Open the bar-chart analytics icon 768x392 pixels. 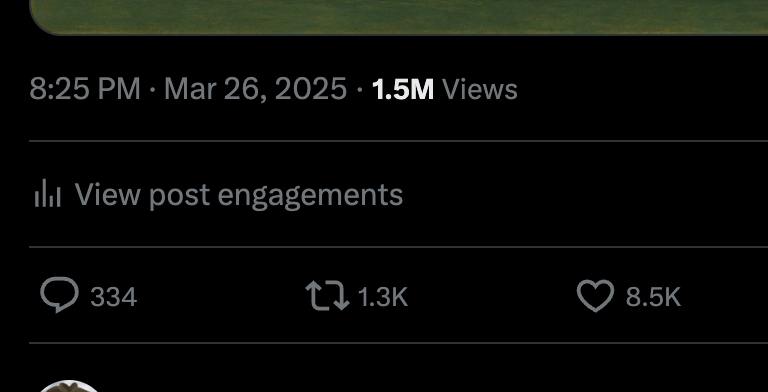click(x=48, y=193)
